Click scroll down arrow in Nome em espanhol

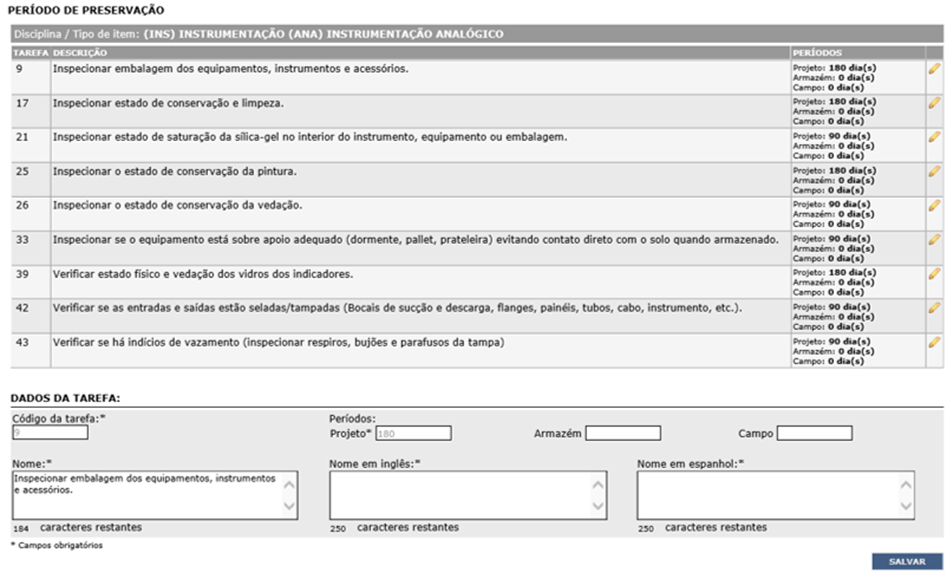click(906, 507)
